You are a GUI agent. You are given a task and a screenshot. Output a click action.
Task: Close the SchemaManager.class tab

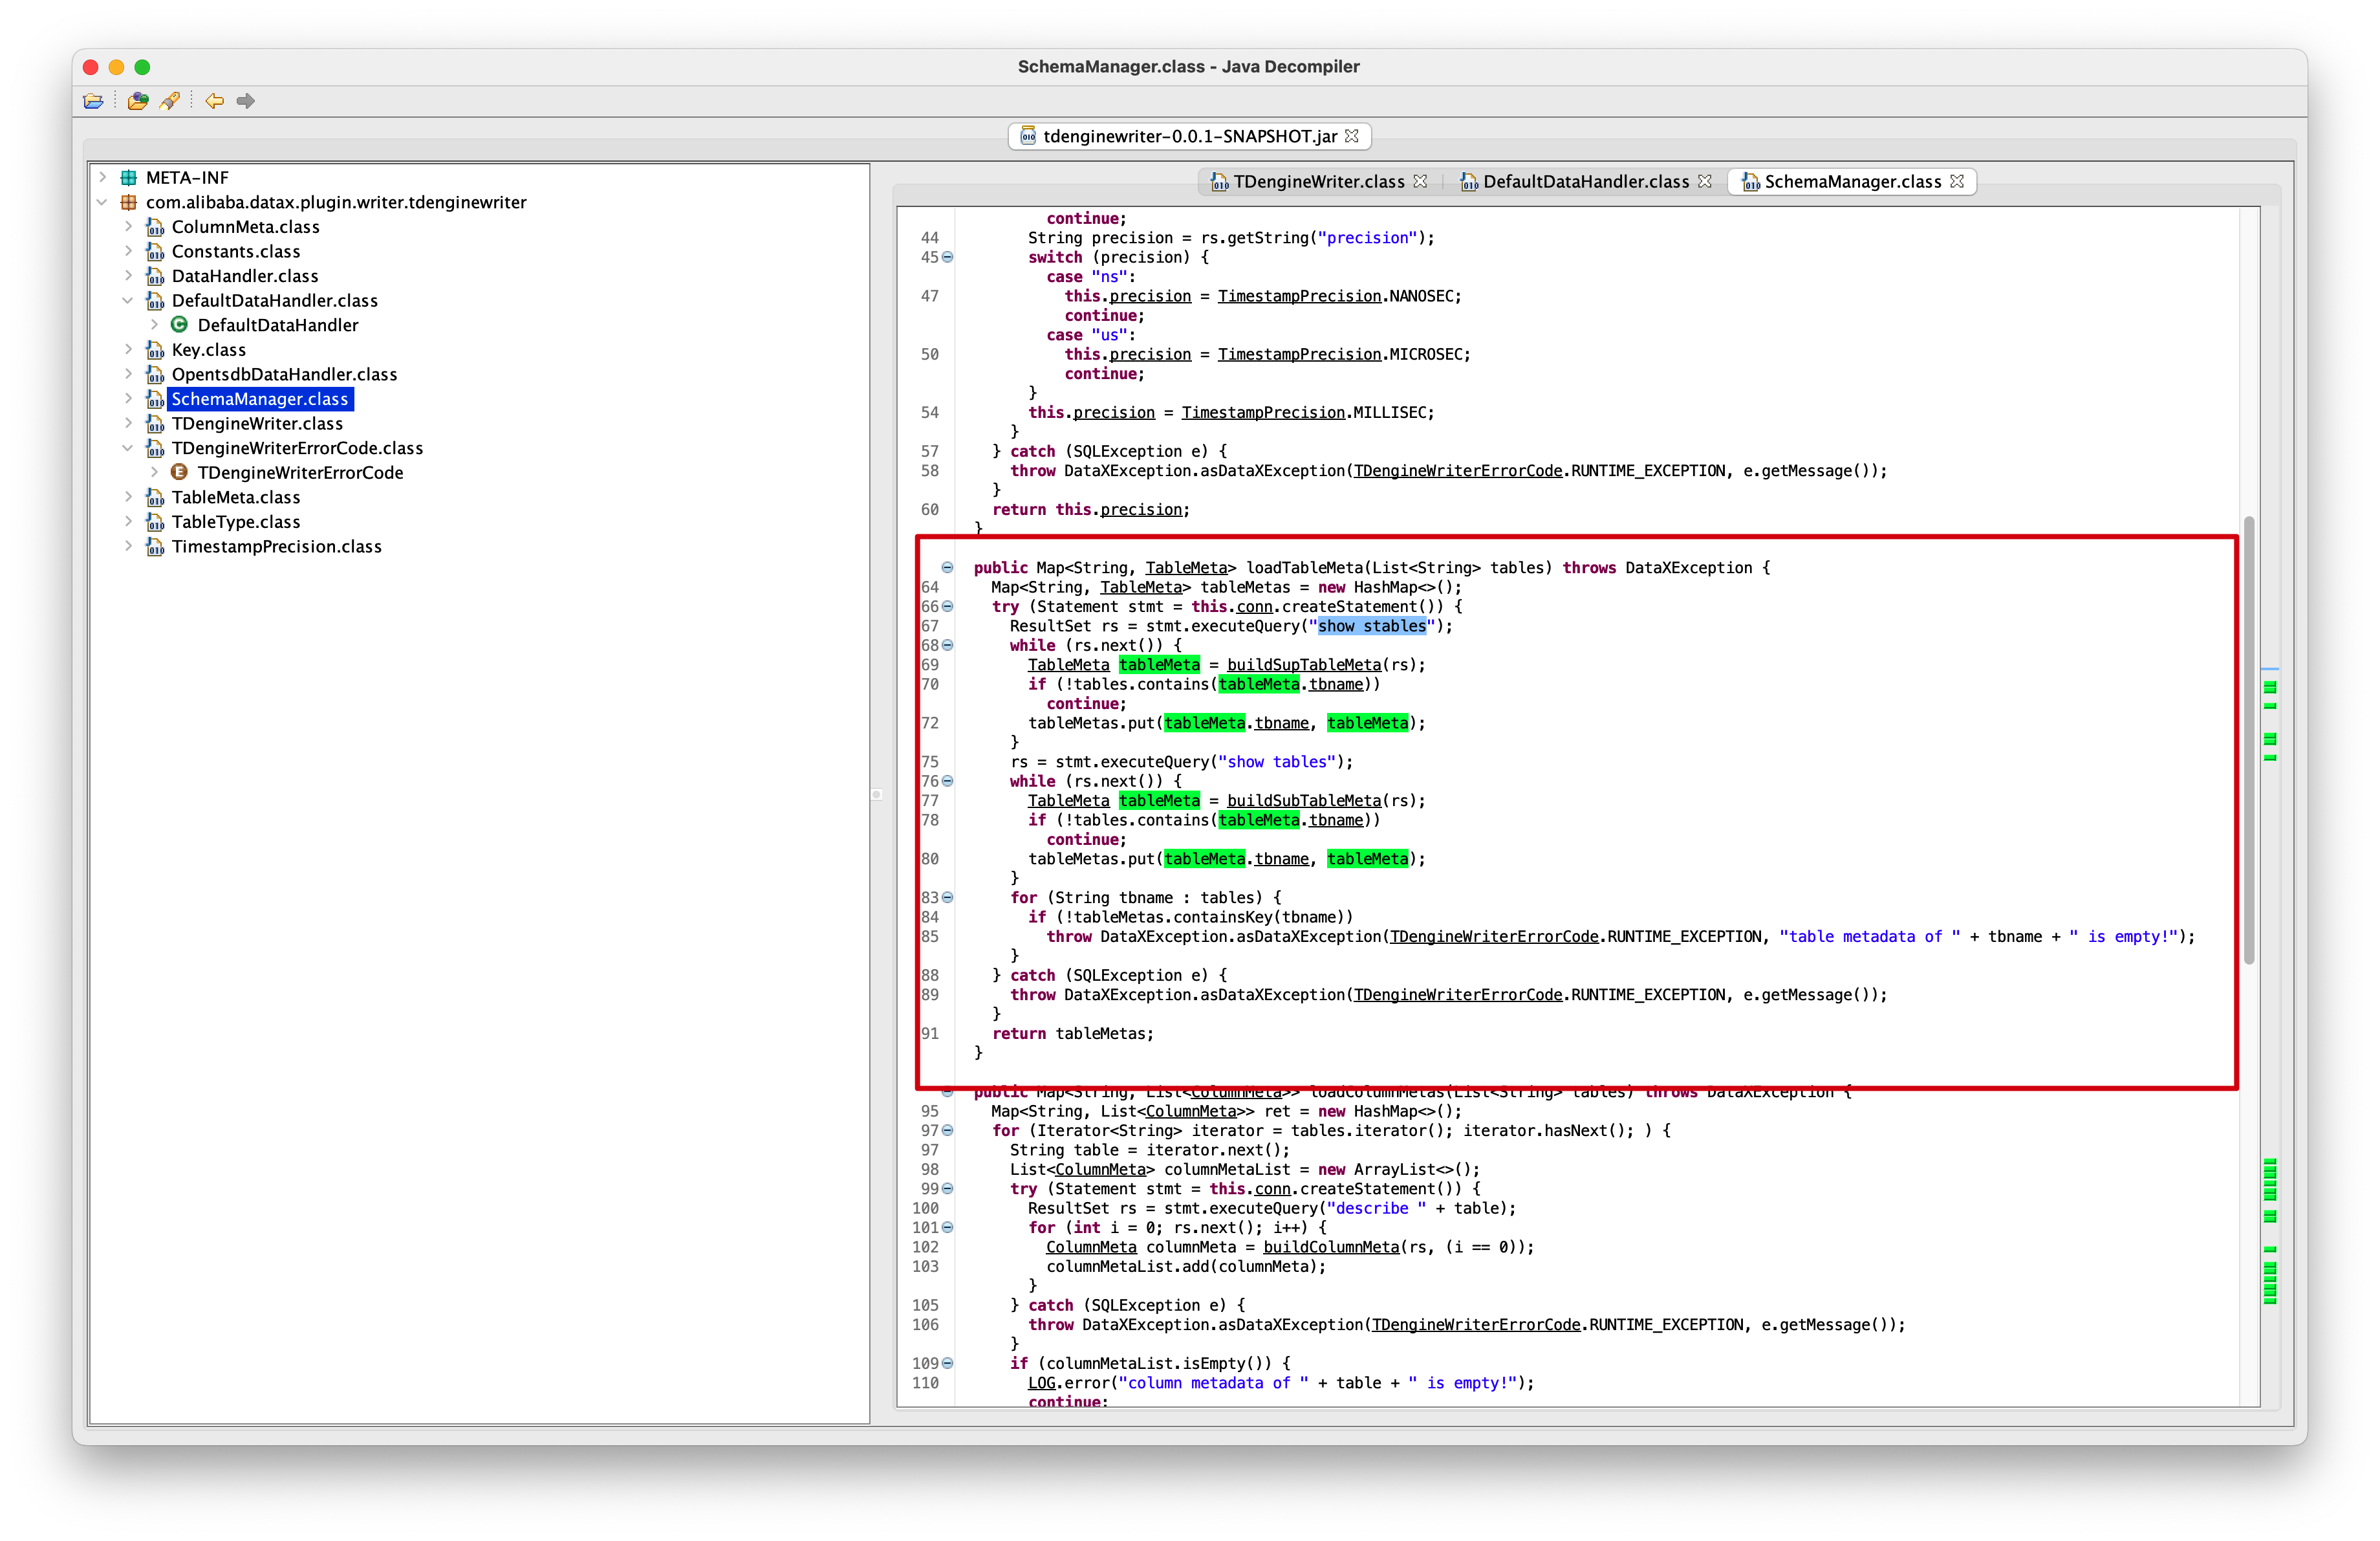click(x=1957, y=181)
